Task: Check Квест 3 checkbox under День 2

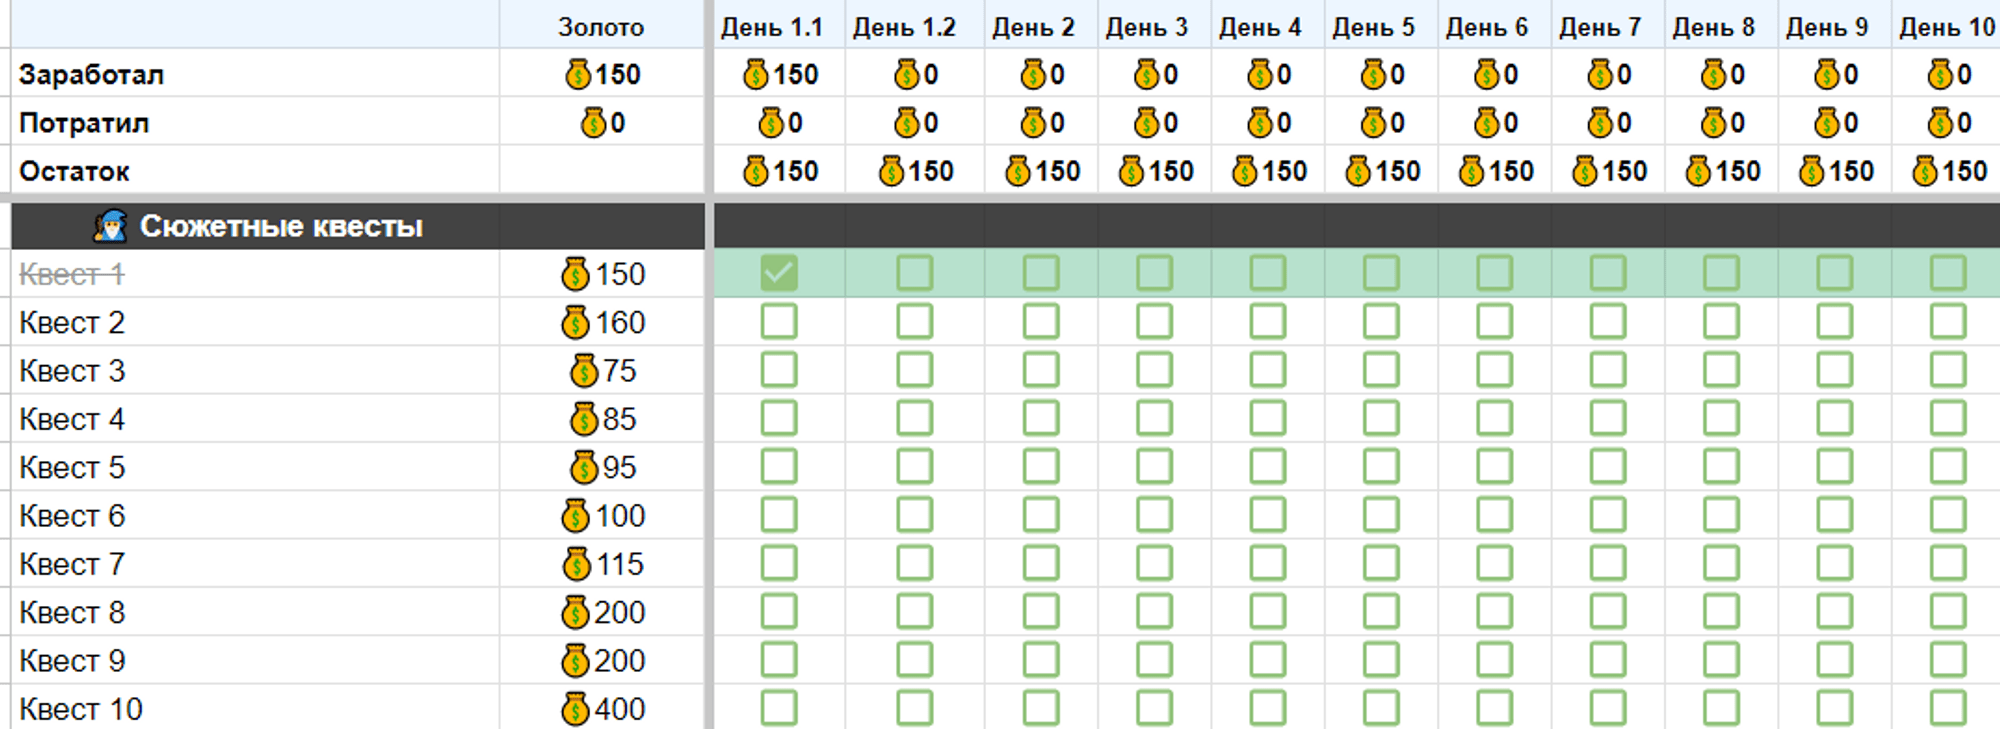Action: [x=1041, y=369]
